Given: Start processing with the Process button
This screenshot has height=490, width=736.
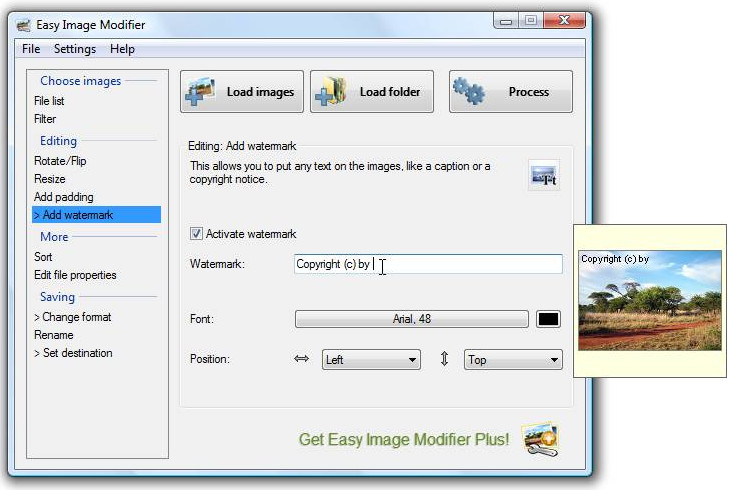Looking at the screenshot, I should click(x=511, y=92).
